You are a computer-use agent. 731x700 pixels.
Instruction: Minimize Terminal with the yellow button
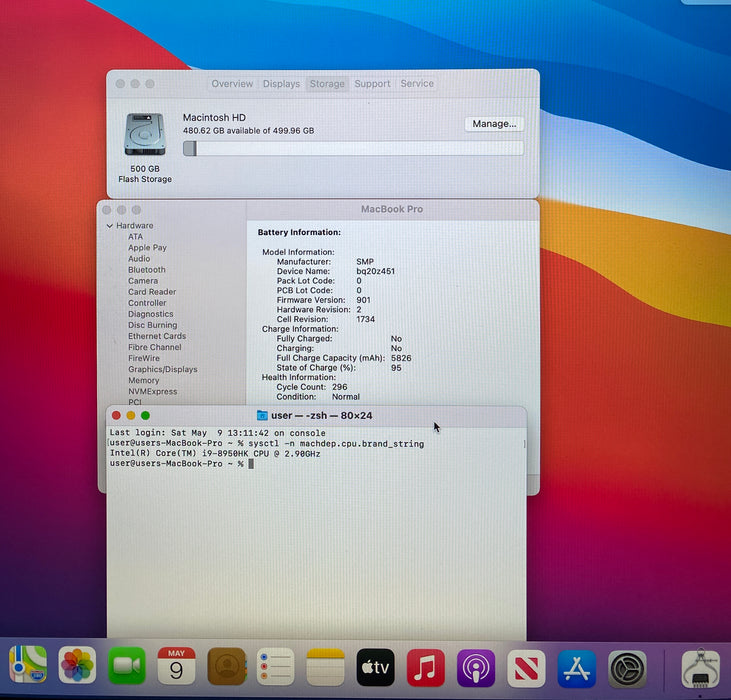point(131,415)
